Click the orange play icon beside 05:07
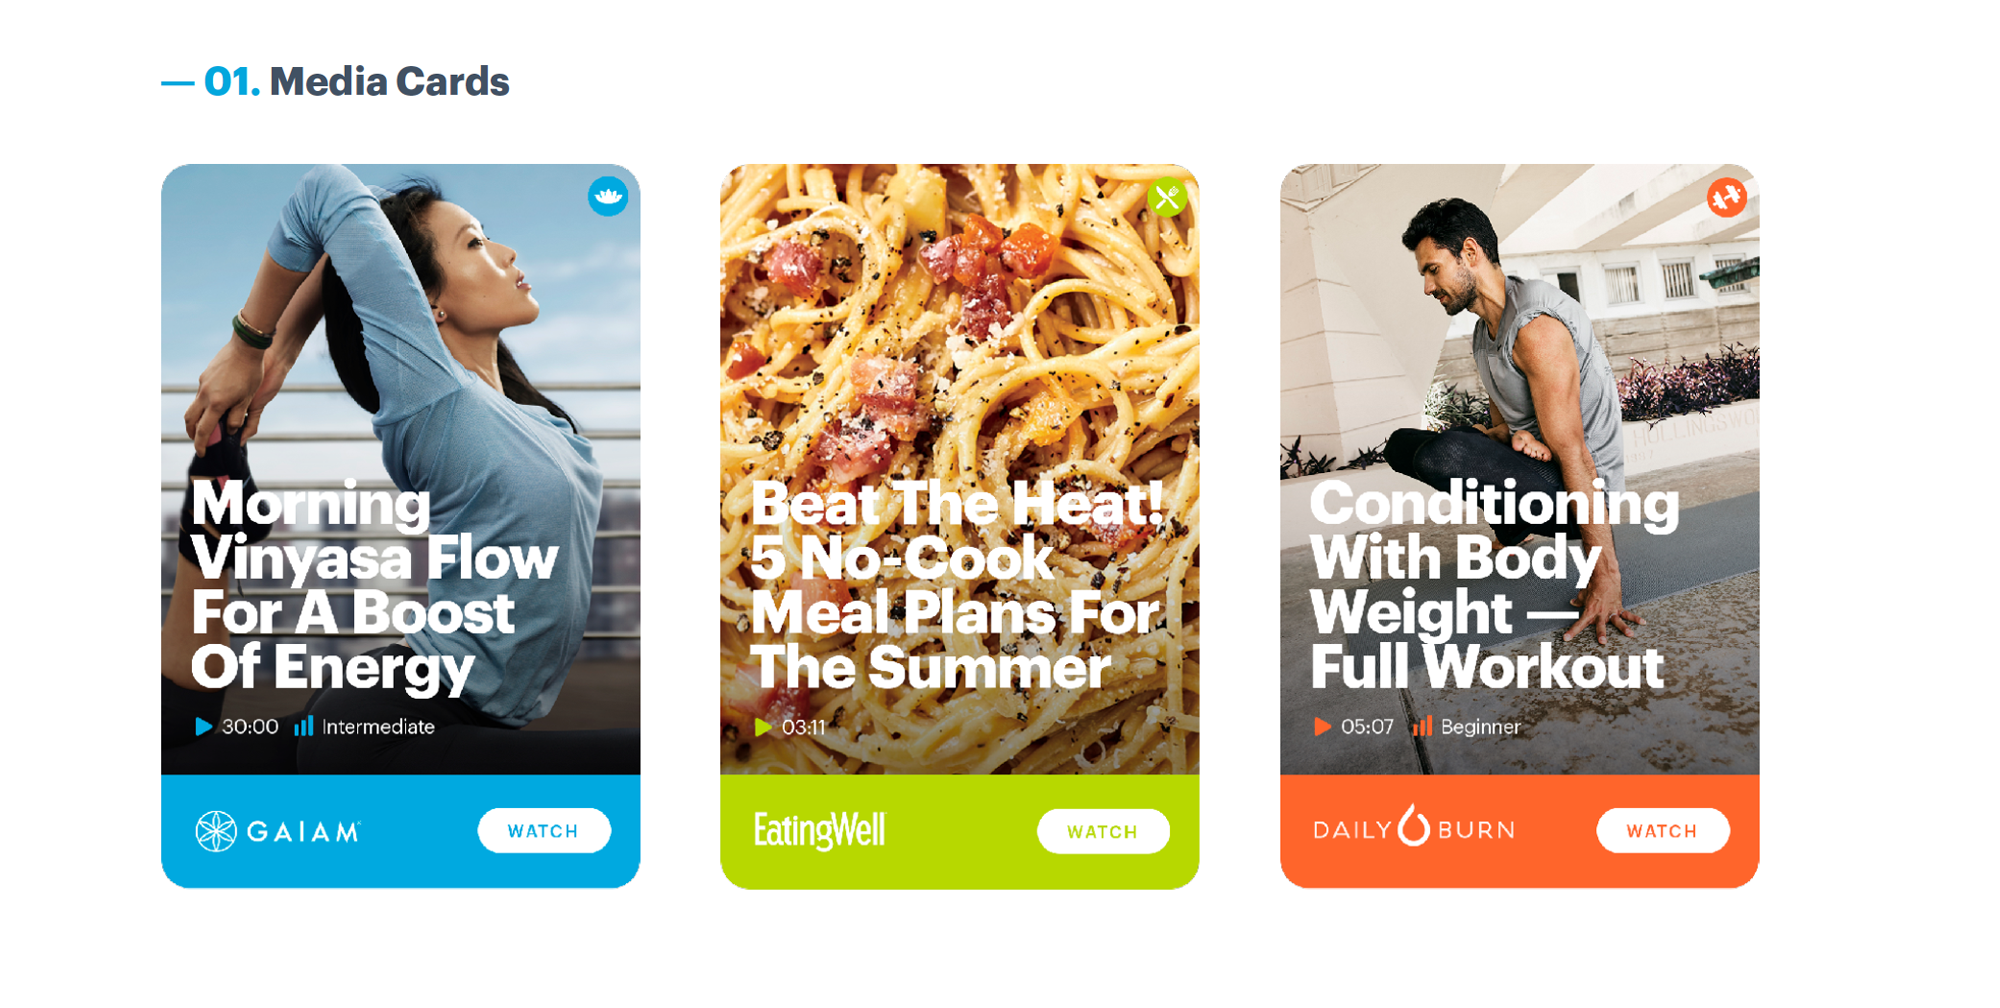The height and width of the screenshot is (1008, 2000). (1322, 727)
